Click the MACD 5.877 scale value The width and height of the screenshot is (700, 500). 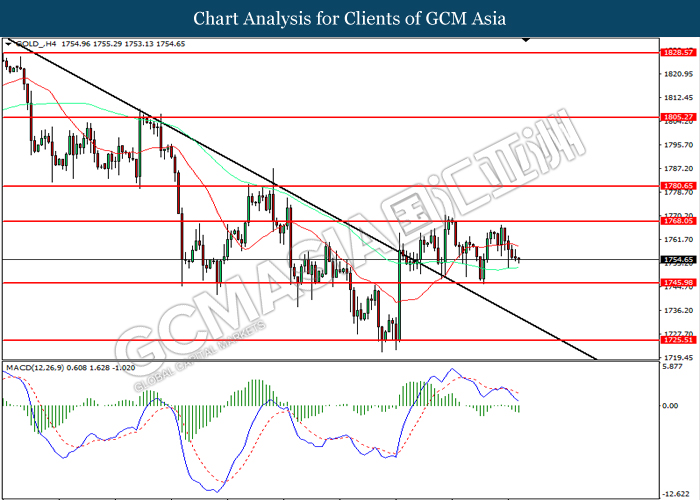[673, 367]
